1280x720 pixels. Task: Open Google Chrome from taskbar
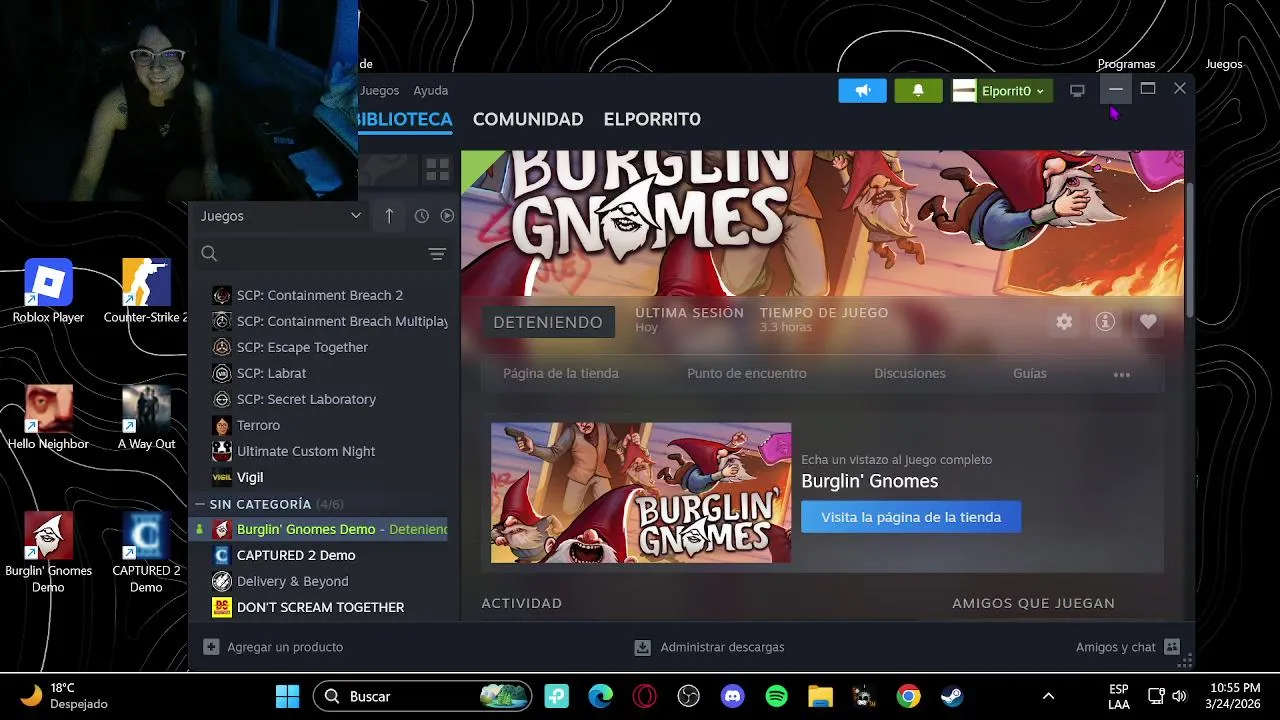click(908, 696)
